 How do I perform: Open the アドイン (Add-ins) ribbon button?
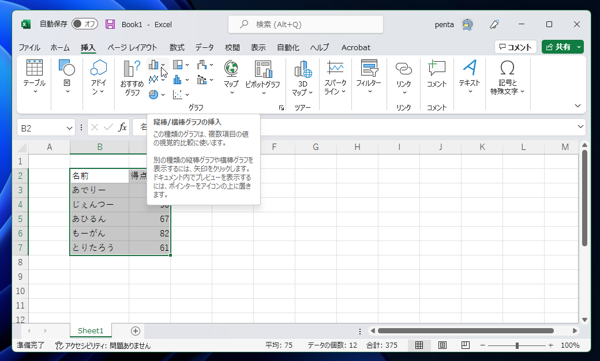pyautogui.click(x=98, y=77)
